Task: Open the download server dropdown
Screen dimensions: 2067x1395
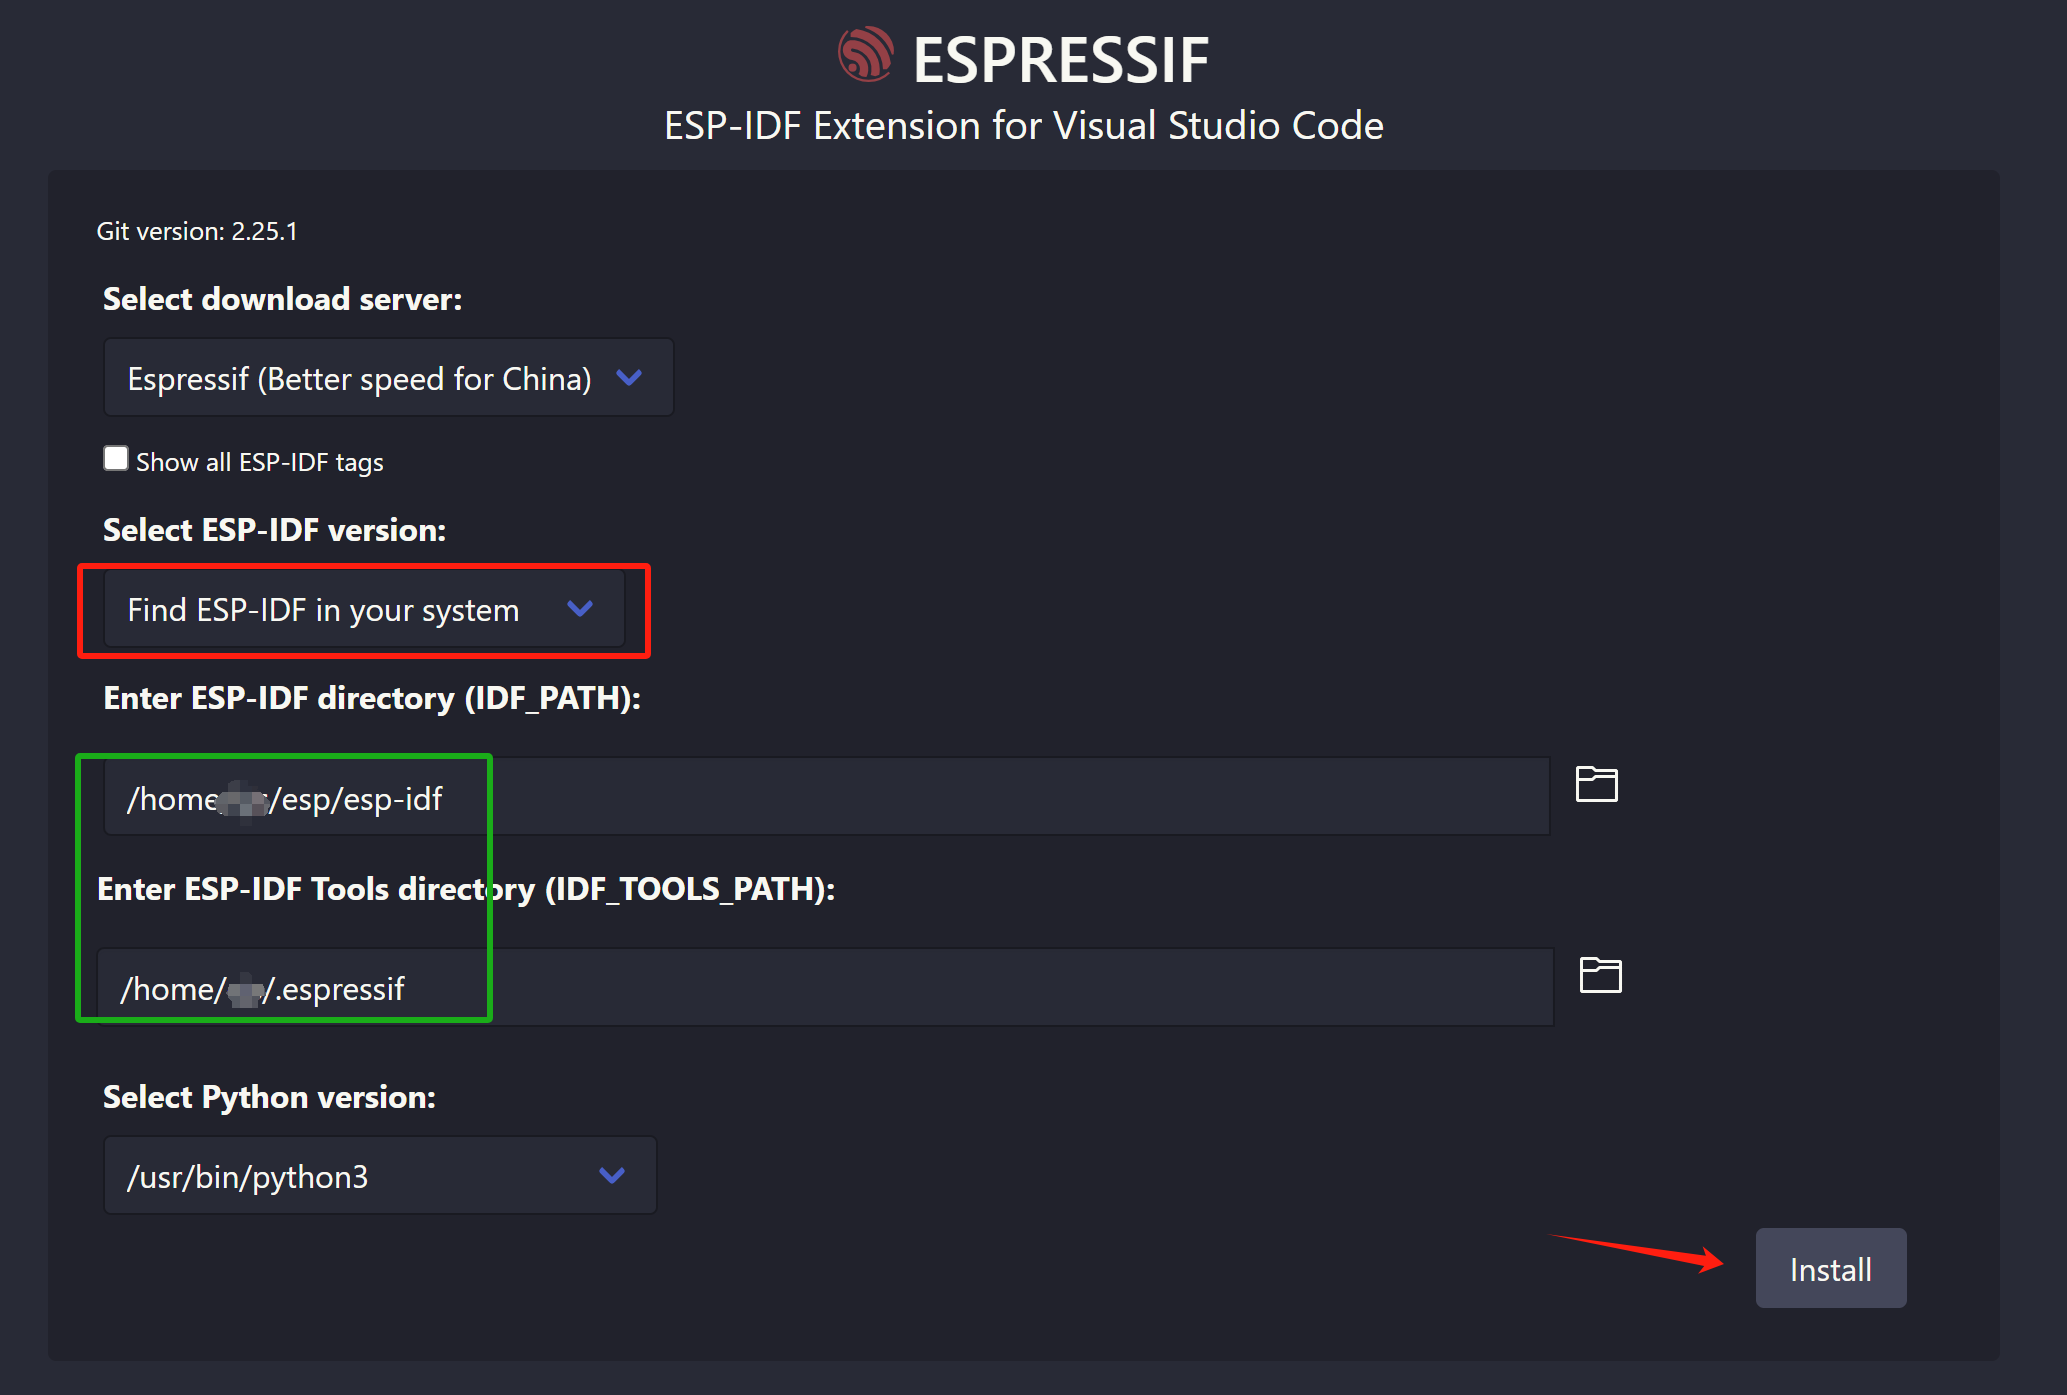Action: [x=388, y=378]
